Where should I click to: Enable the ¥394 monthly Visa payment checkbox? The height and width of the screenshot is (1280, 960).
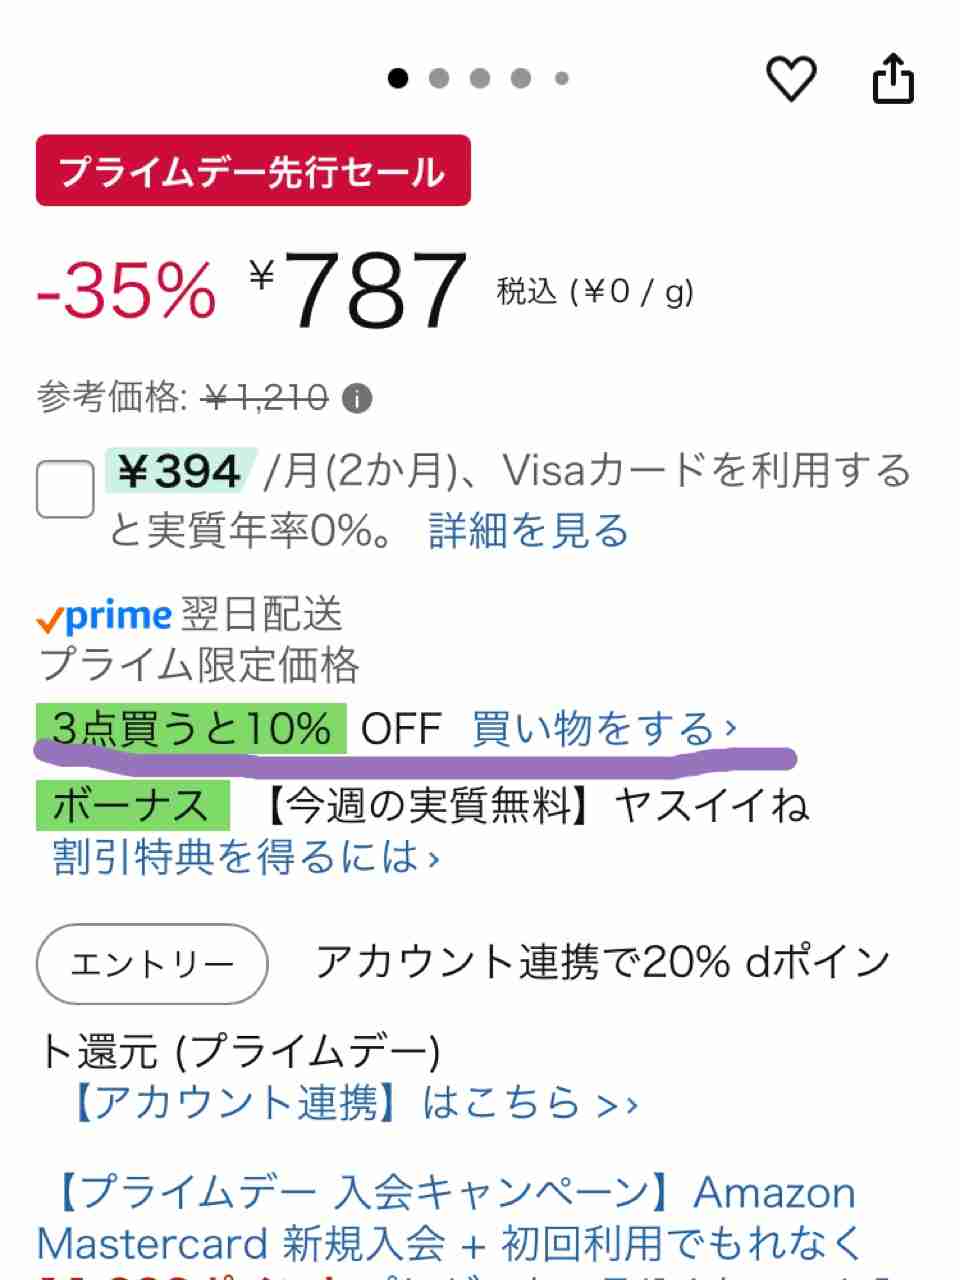pyautogui.click(x=64, y=489)
